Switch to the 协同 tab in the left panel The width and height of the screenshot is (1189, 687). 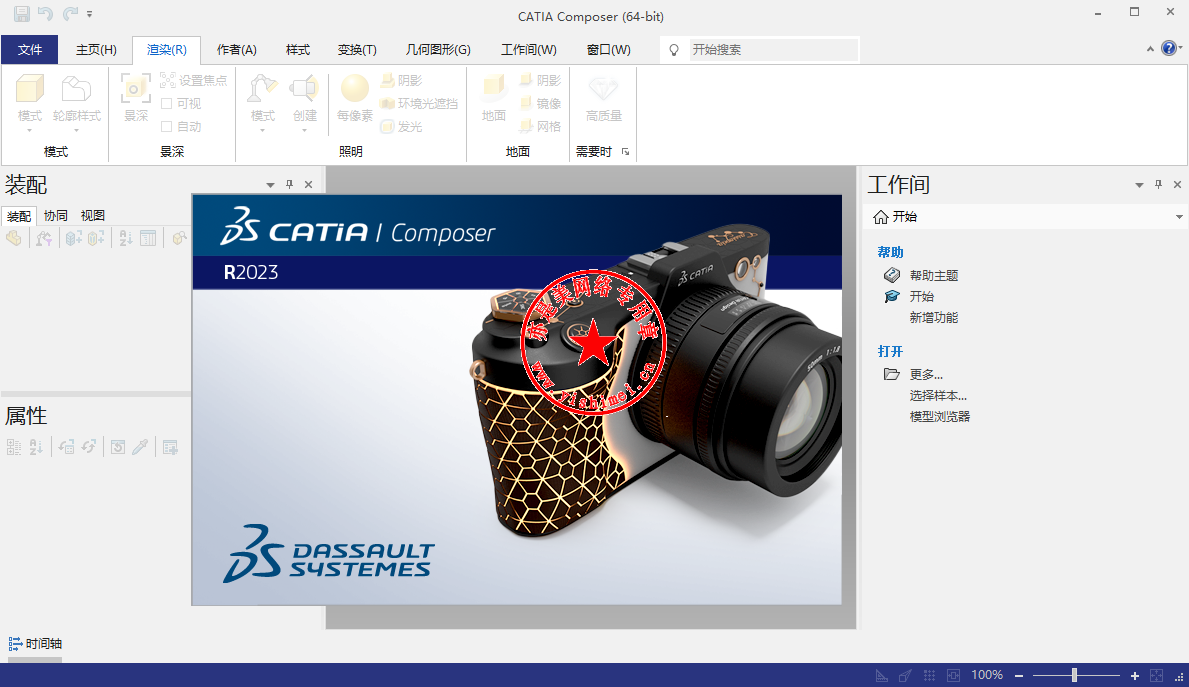click(55, 216)
